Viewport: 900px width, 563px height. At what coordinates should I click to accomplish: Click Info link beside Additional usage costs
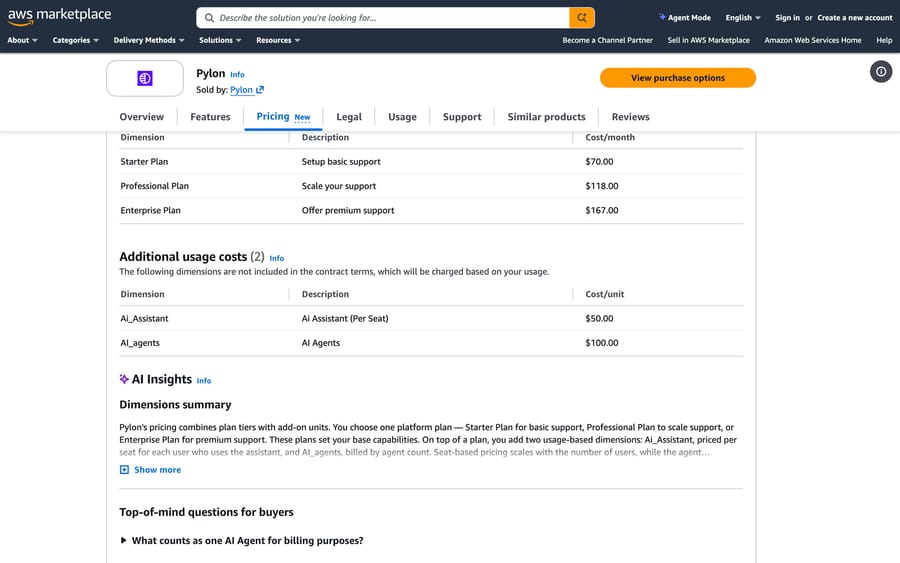(x=277, y=258)
